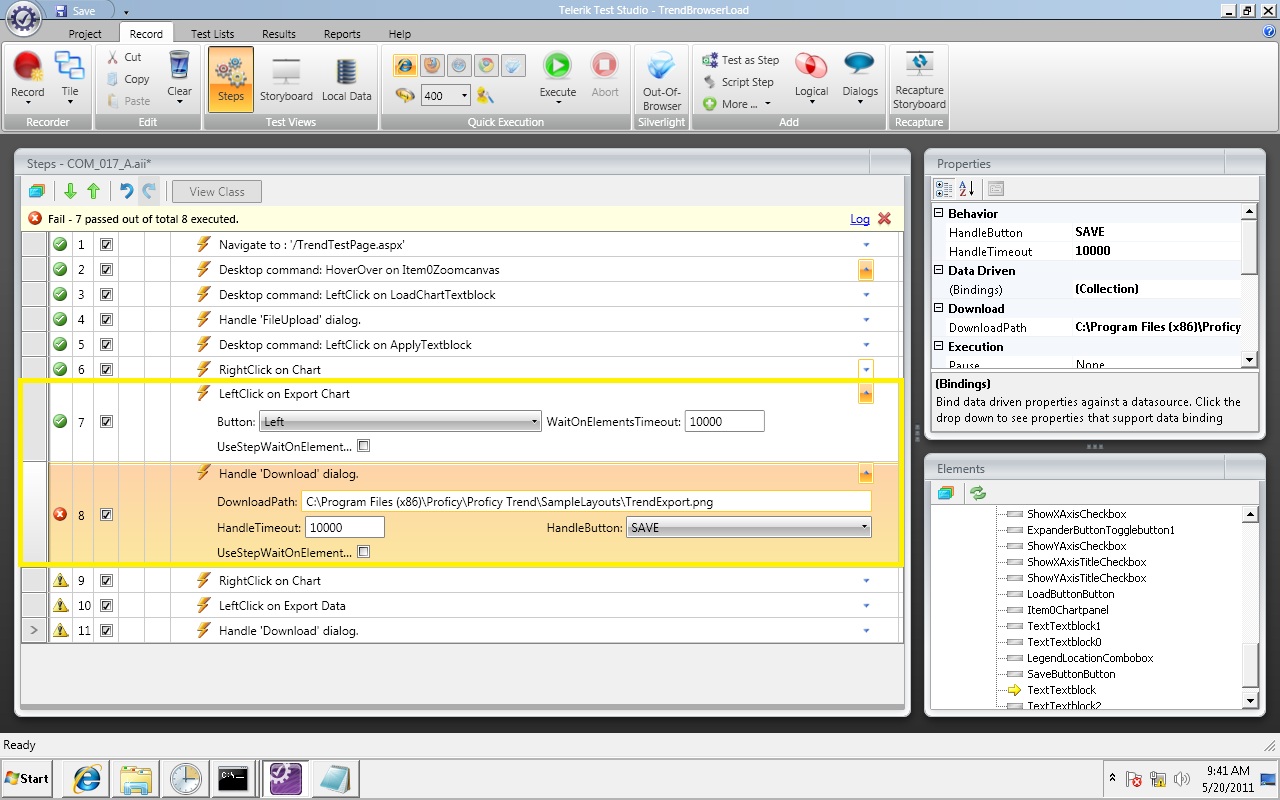Screen dimensions: 1280x800
Task: Click the WaitOnElementsTimeout field
Action: pos(725,422)
